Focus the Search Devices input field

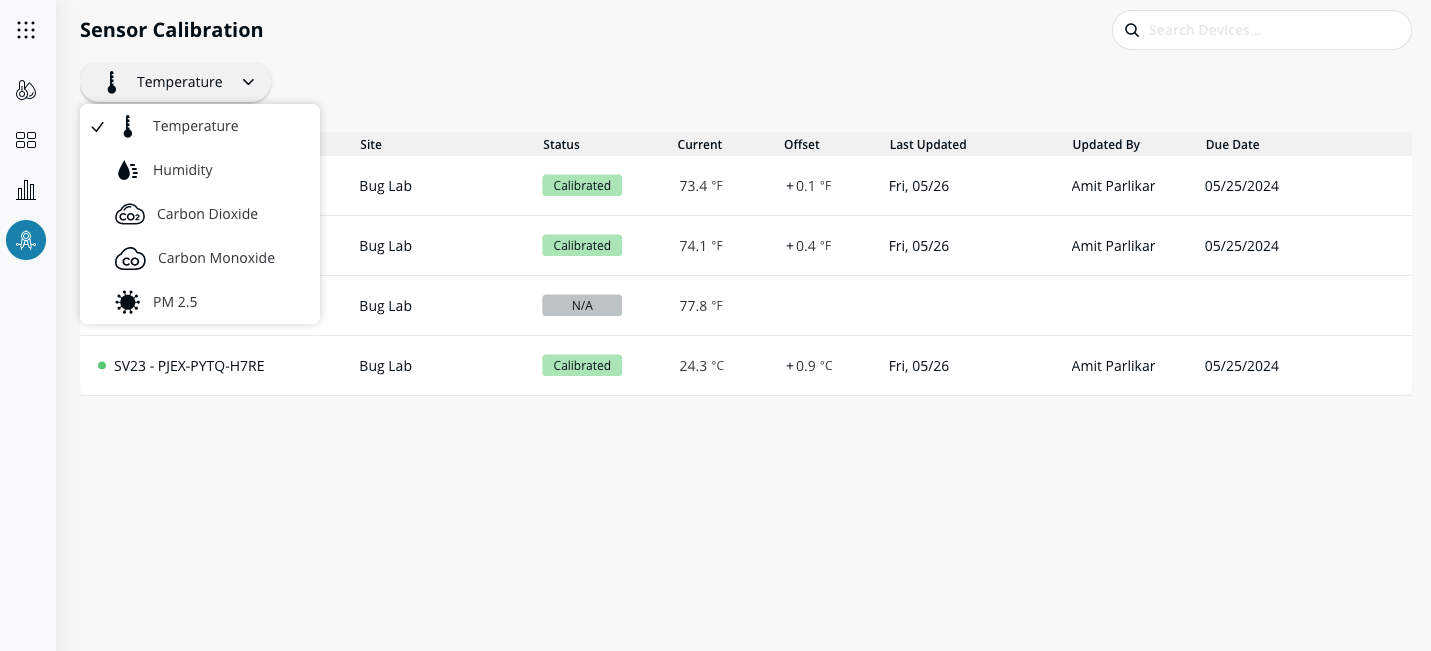click(1270, 30)
